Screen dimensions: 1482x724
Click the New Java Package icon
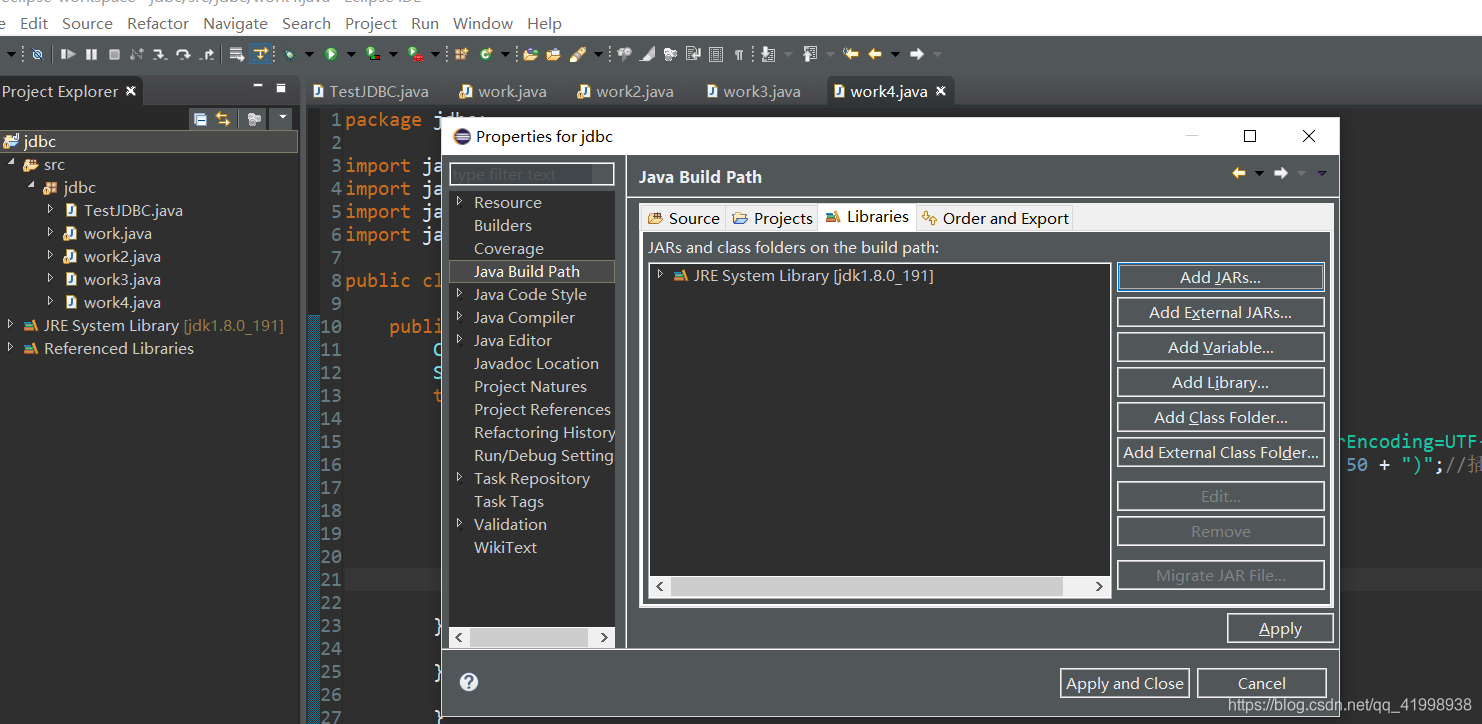pyautogui.click(x=461, y=54)
